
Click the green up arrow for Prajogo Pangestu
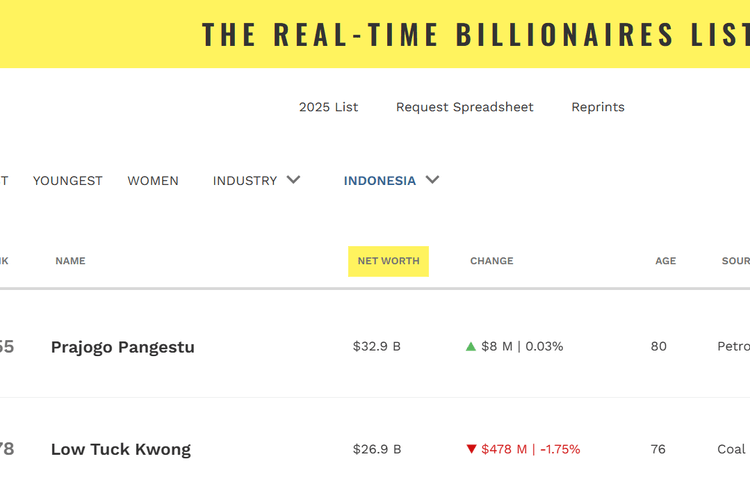(471, 346)
